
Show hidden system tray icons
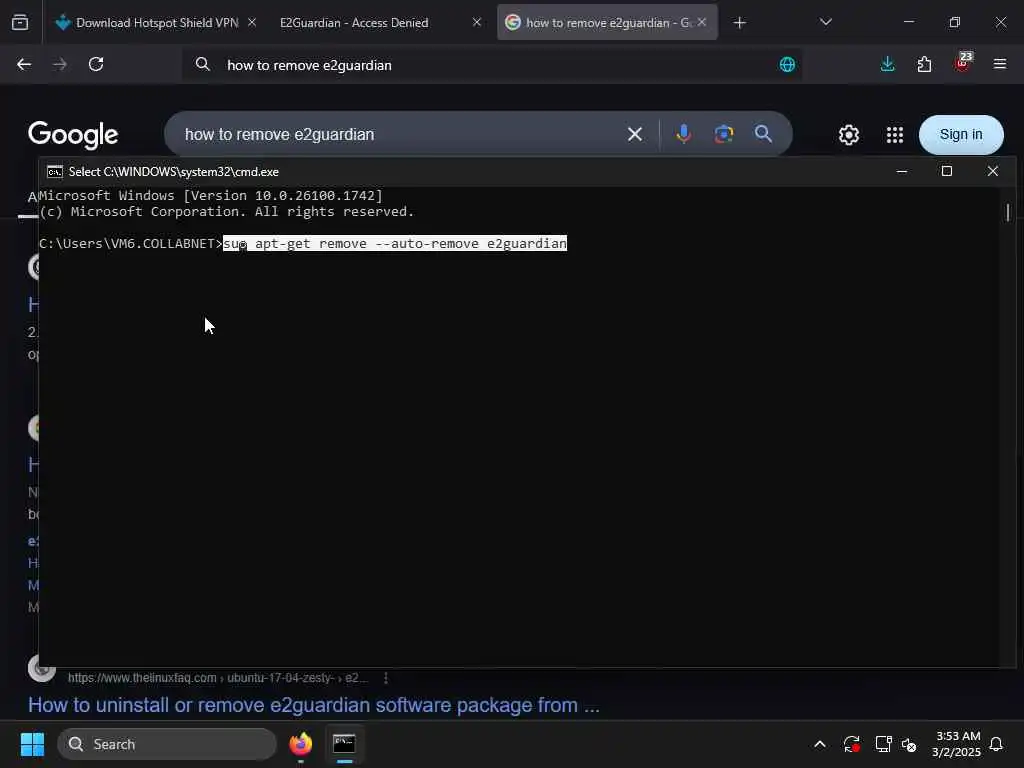820,744
